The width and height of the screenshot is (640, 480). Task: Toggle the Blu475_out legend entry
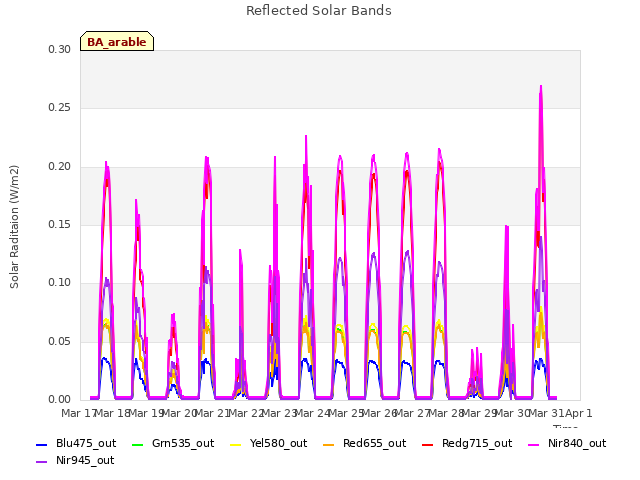(x=76, y=444)
